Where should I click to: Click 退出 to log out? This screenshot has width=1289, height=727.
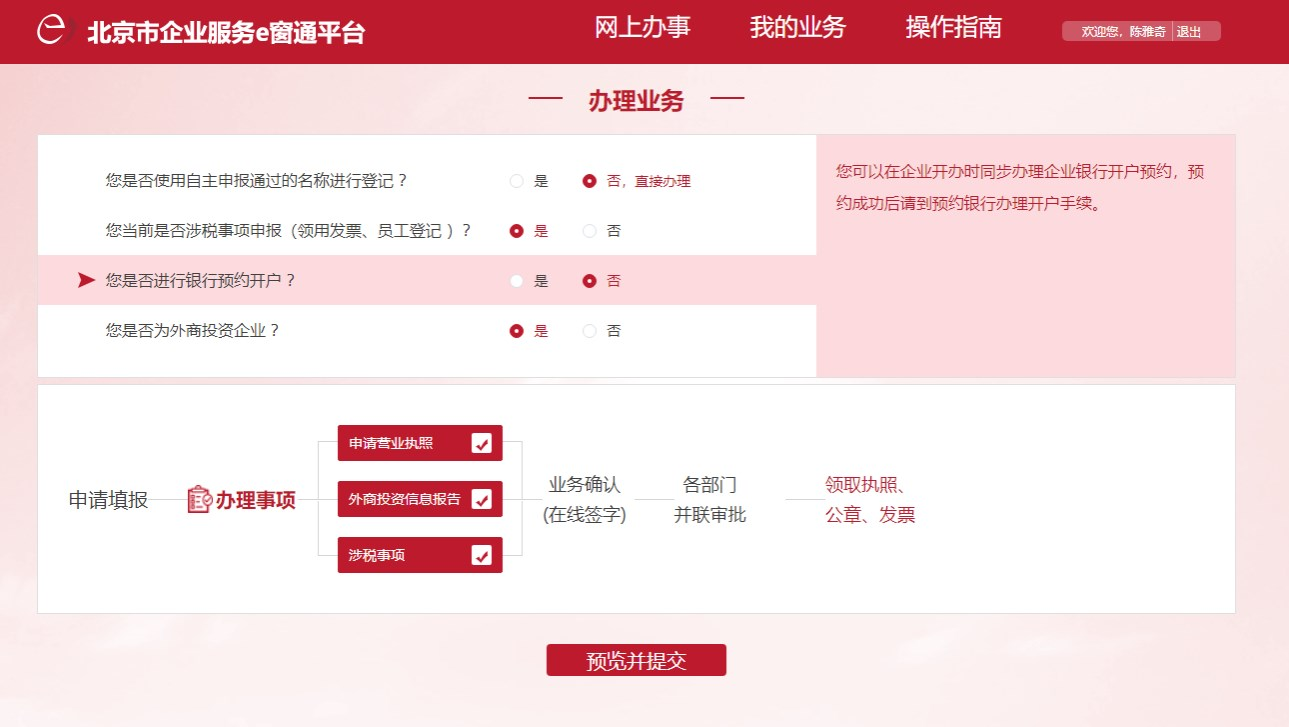[1189, 32]
